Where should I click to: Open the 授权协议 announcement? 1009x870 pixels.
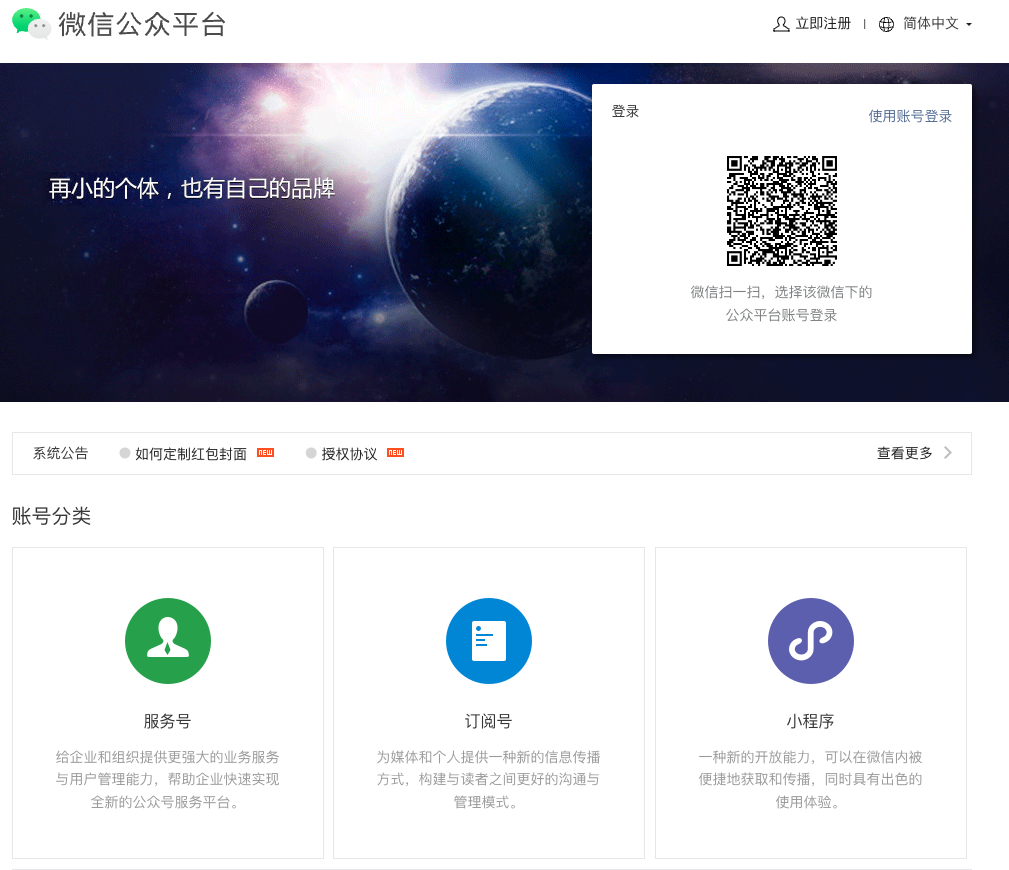pos(349,454)
